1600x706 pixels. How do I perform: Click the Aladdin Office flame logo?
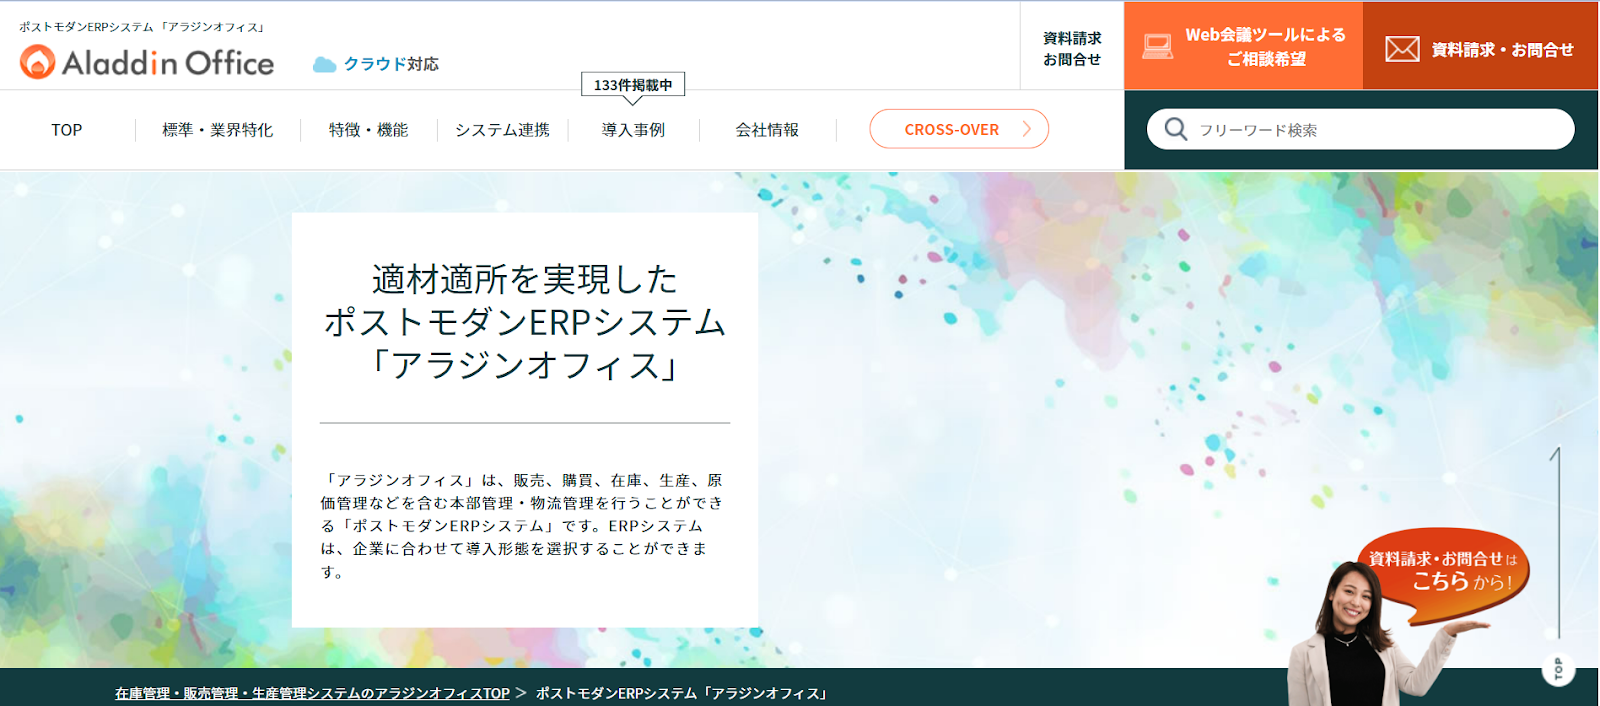pyautogui.click(x=37, y=62)
